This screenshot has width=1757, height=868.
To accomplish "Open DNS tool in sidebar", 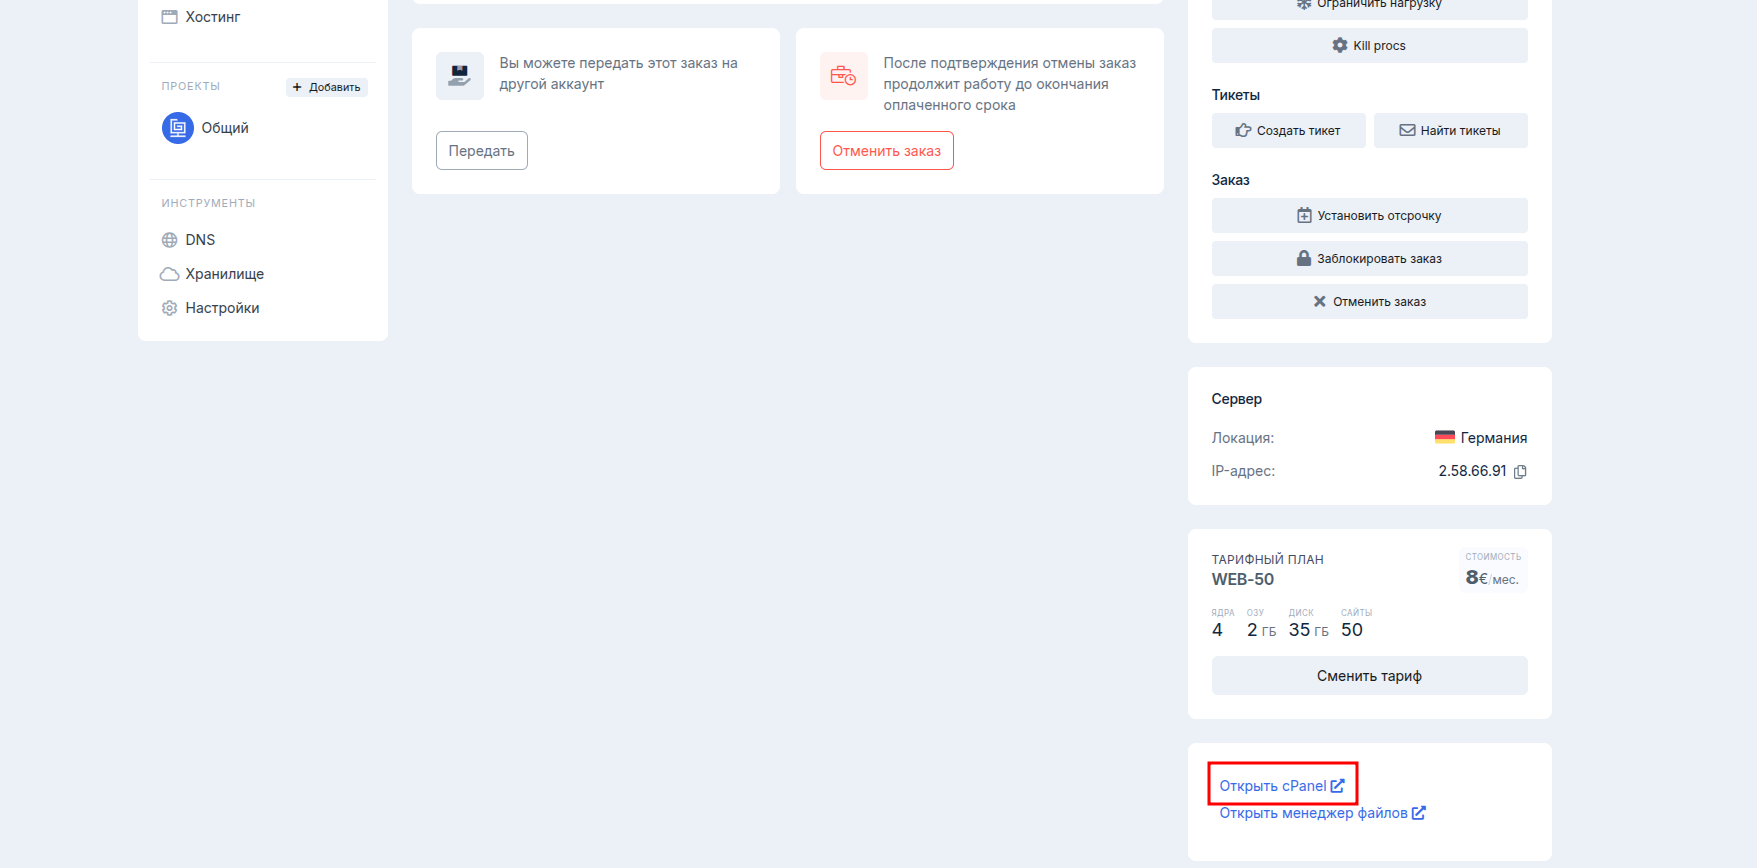I will coord(199,240).
